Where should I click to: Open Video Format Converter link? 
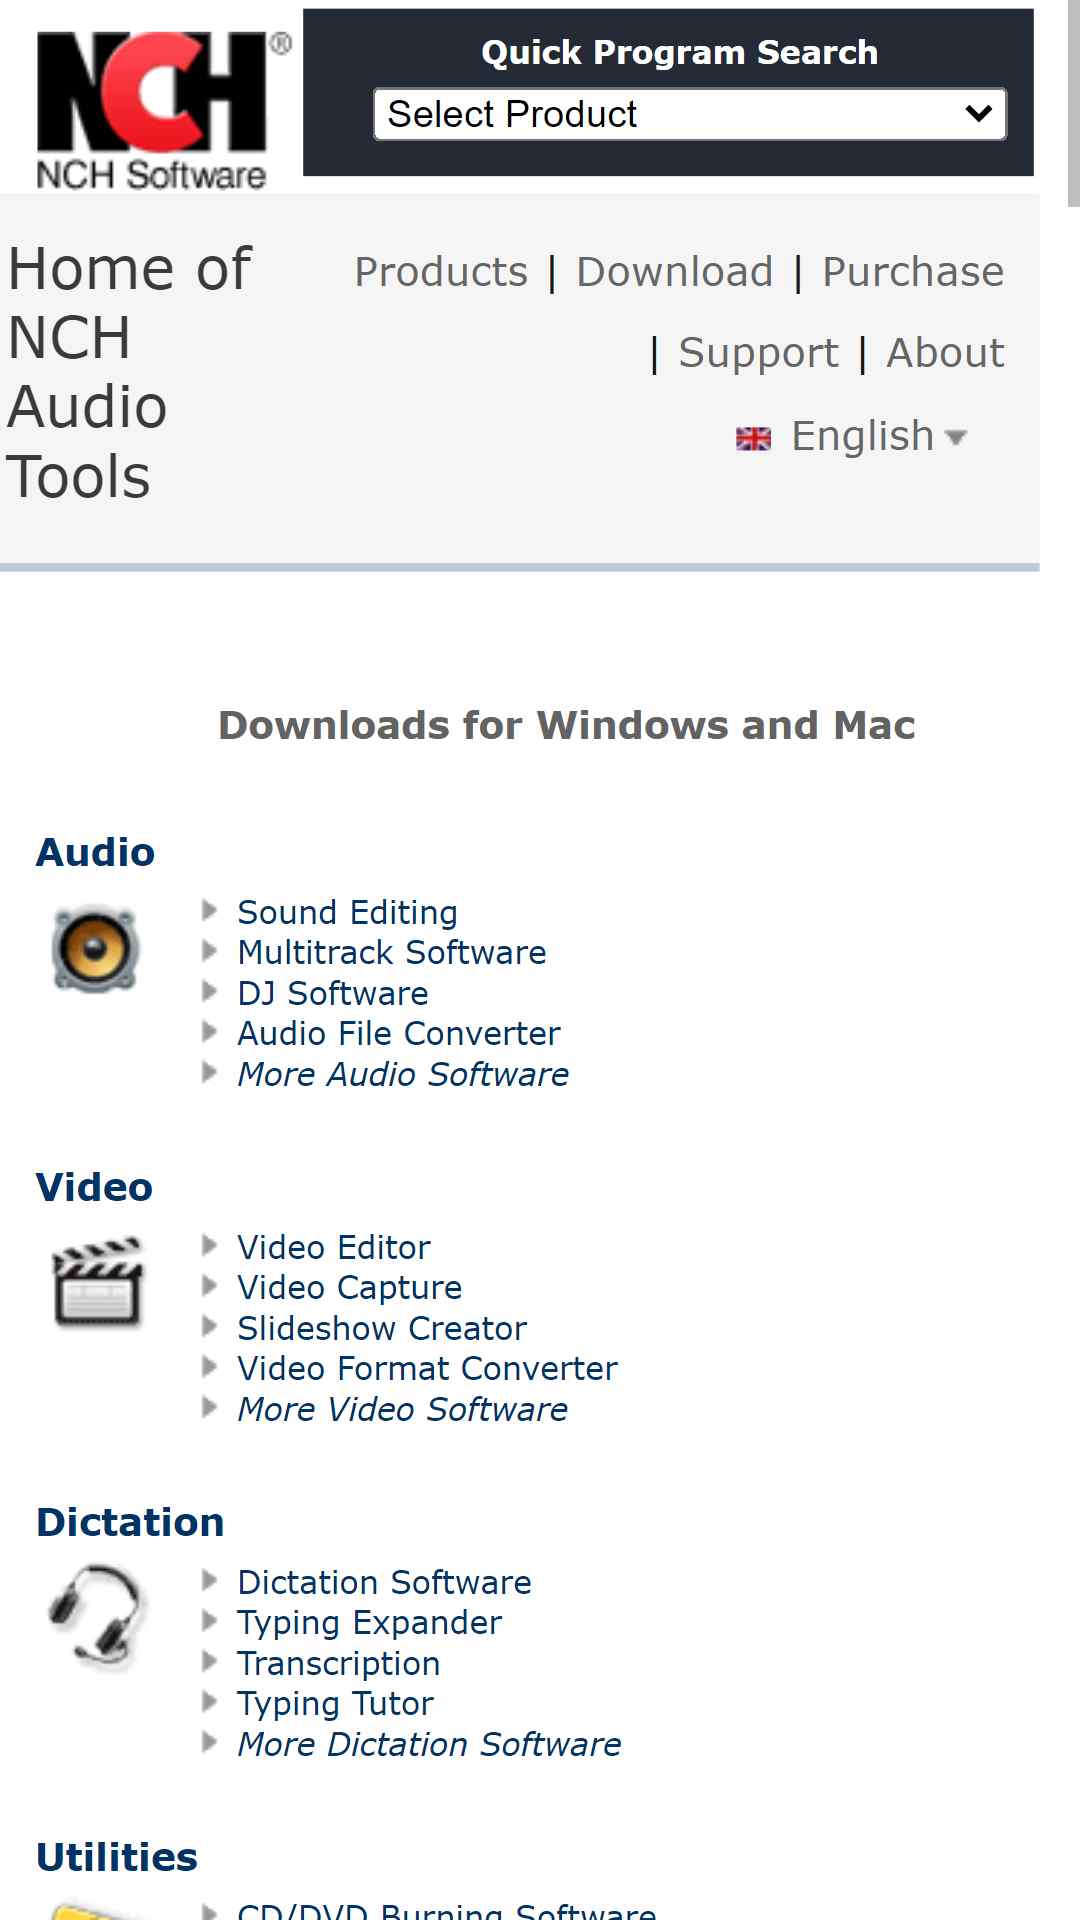coord(428,1368)
